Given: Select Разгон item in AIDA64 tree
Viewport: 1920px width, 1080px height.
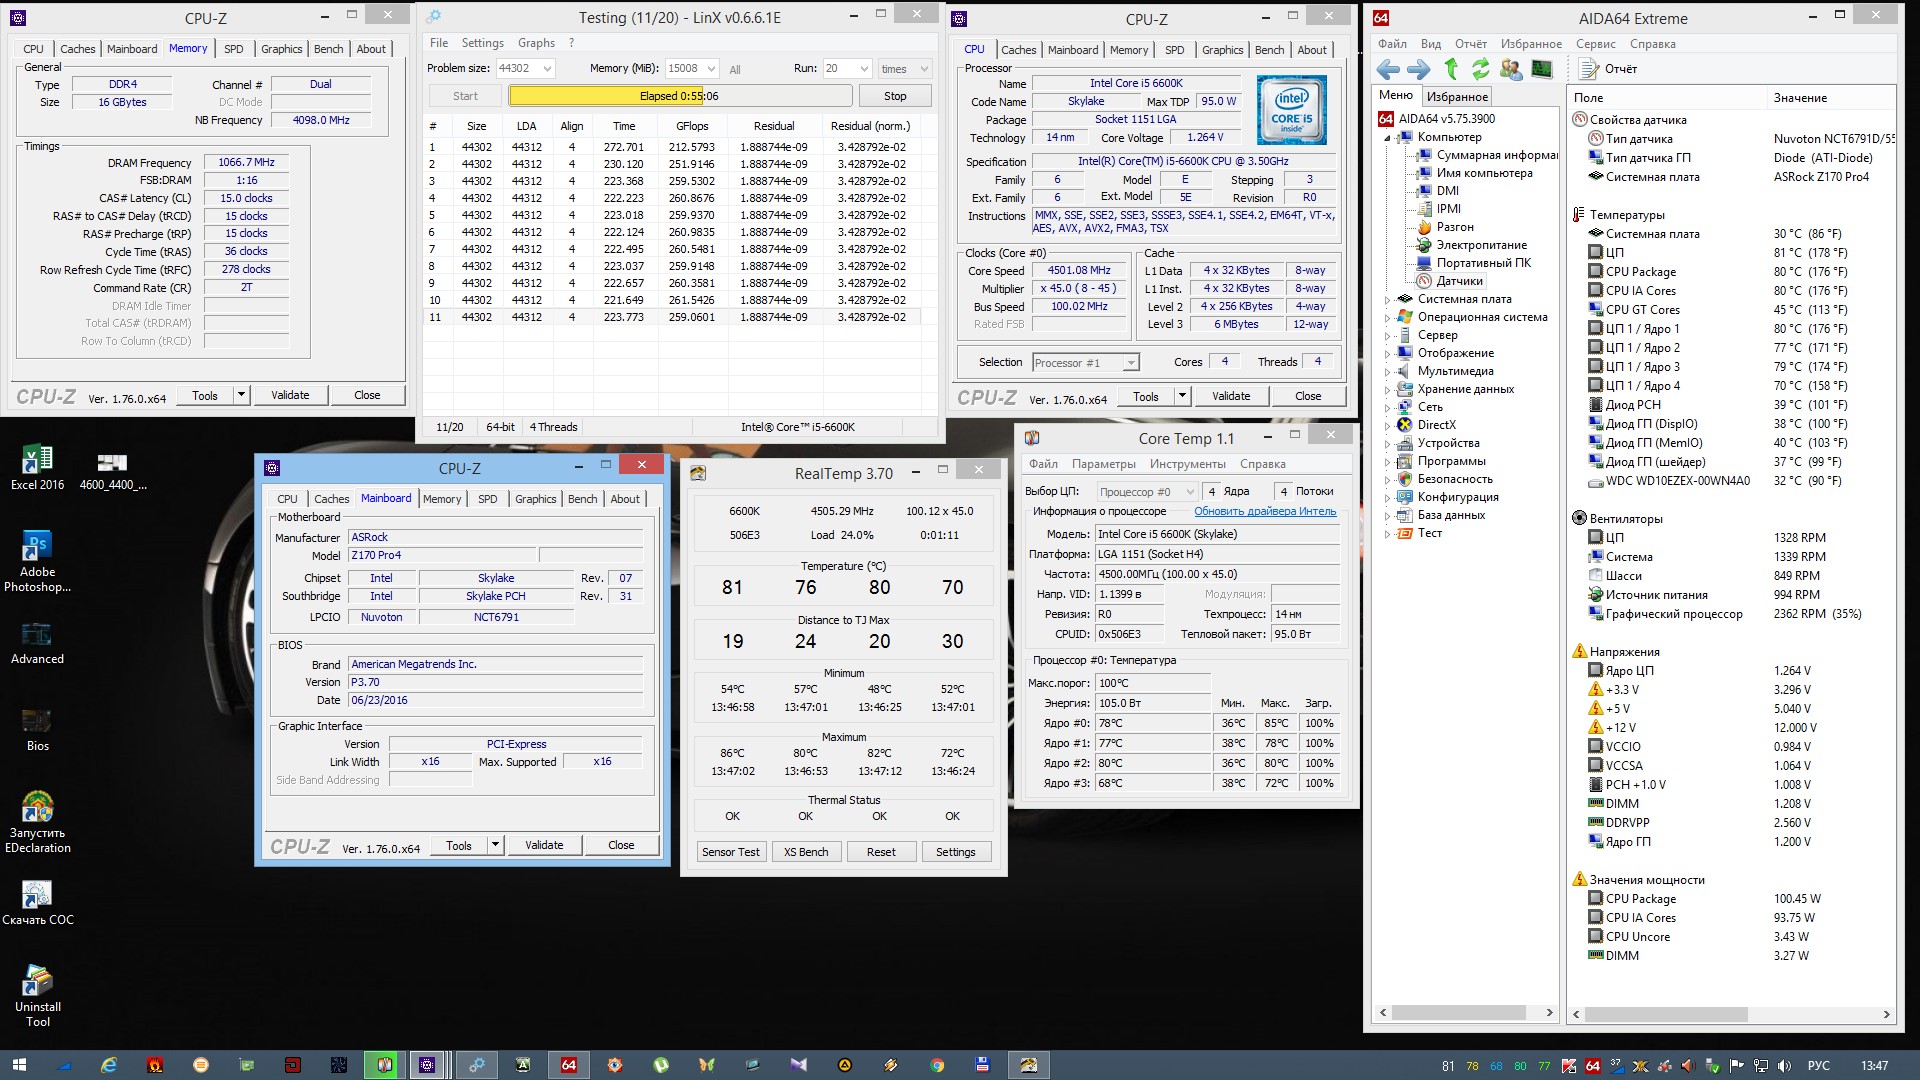Looking at the screenshot, I should coord(1454,227).
